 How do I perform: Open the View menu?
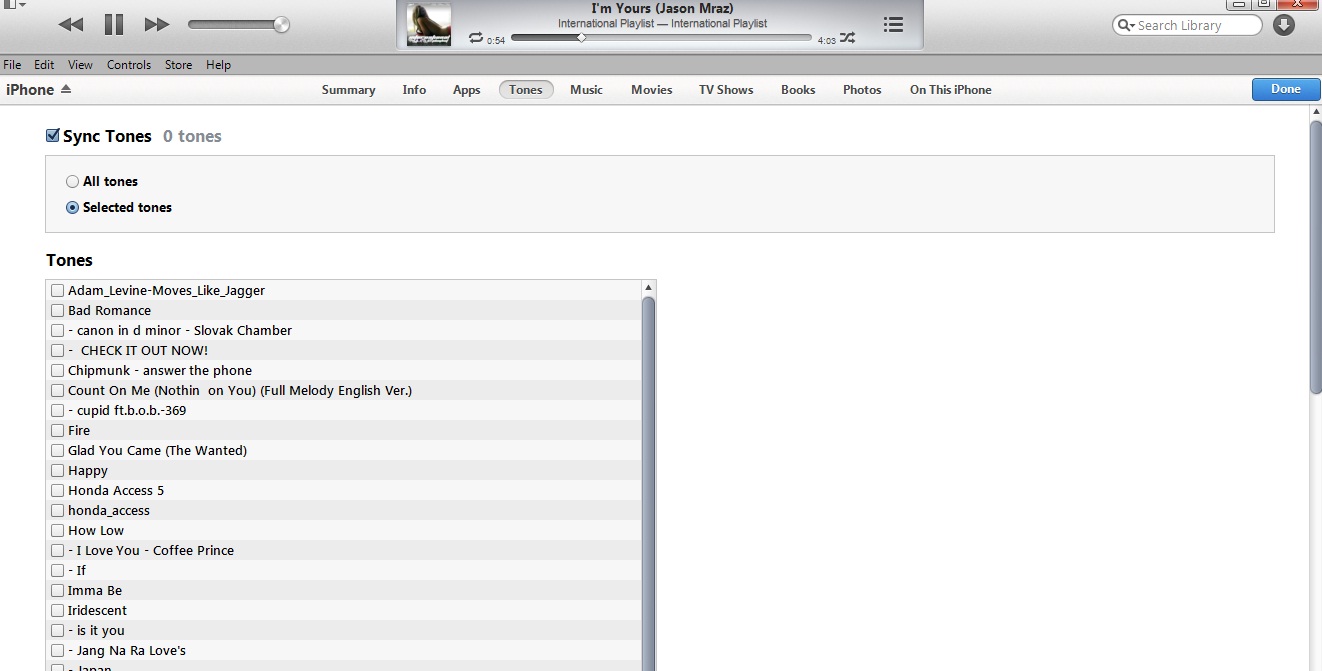click(80, 65)
